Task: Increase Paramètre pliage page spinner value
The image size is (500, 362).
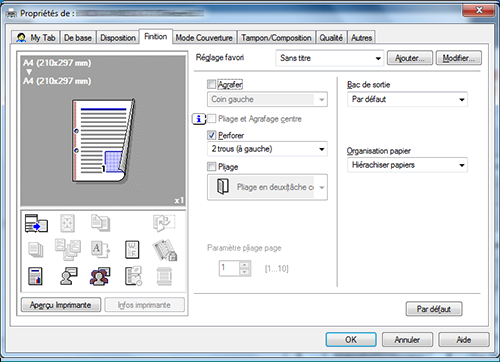Action: click(245, 265)
